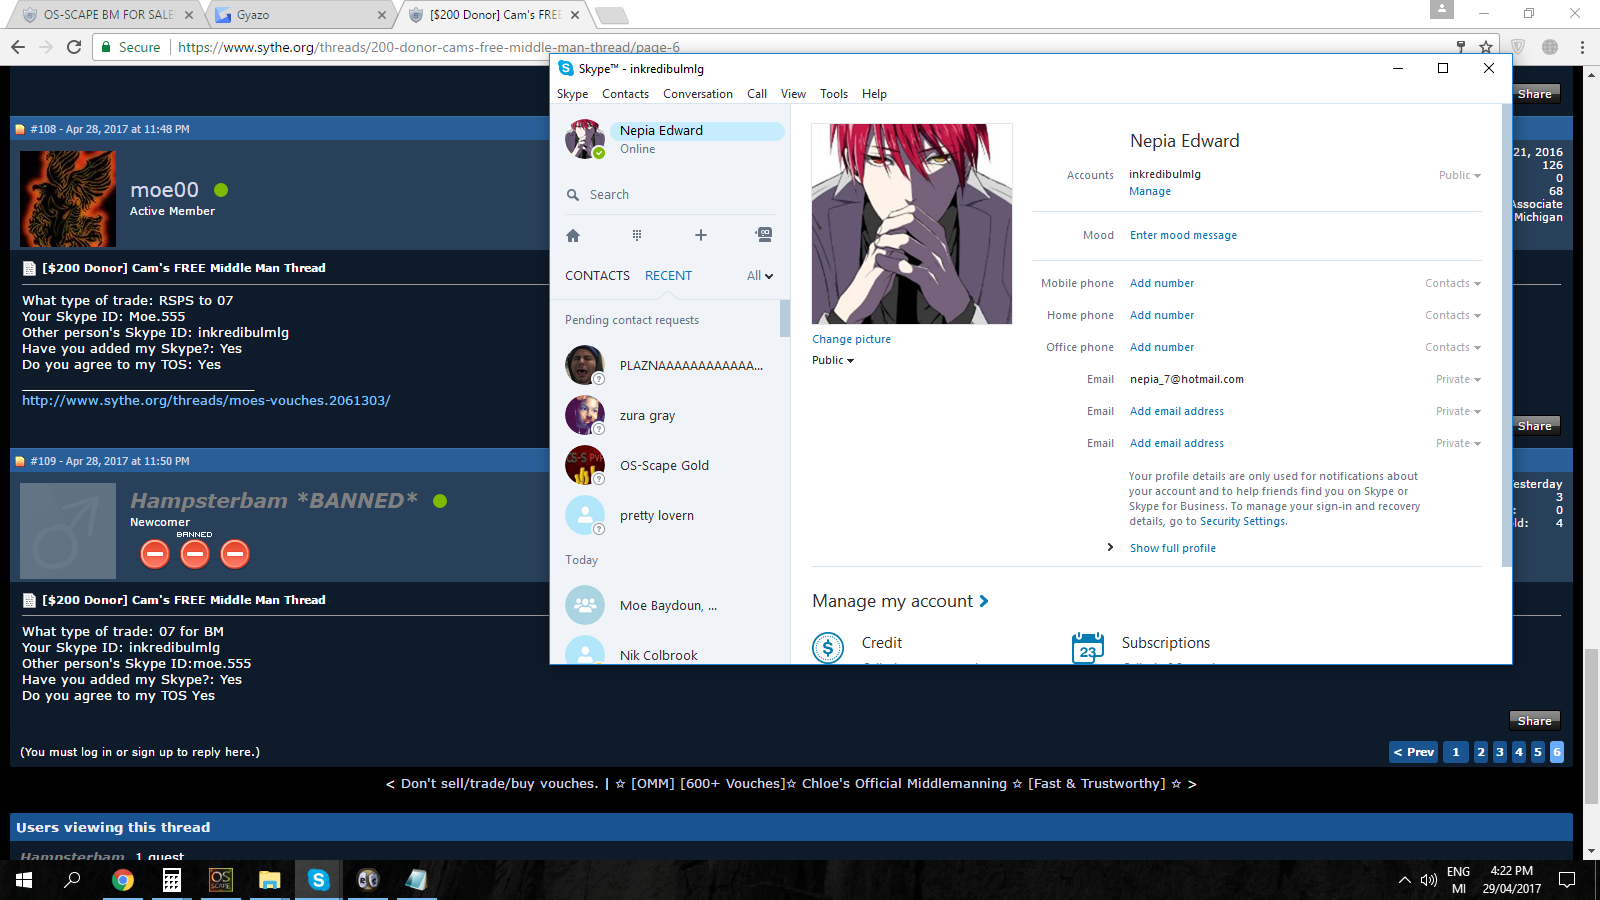1600x900 pixels.
Task: Open File Explorer from the taskbar
Action: (x=270, y=880)
